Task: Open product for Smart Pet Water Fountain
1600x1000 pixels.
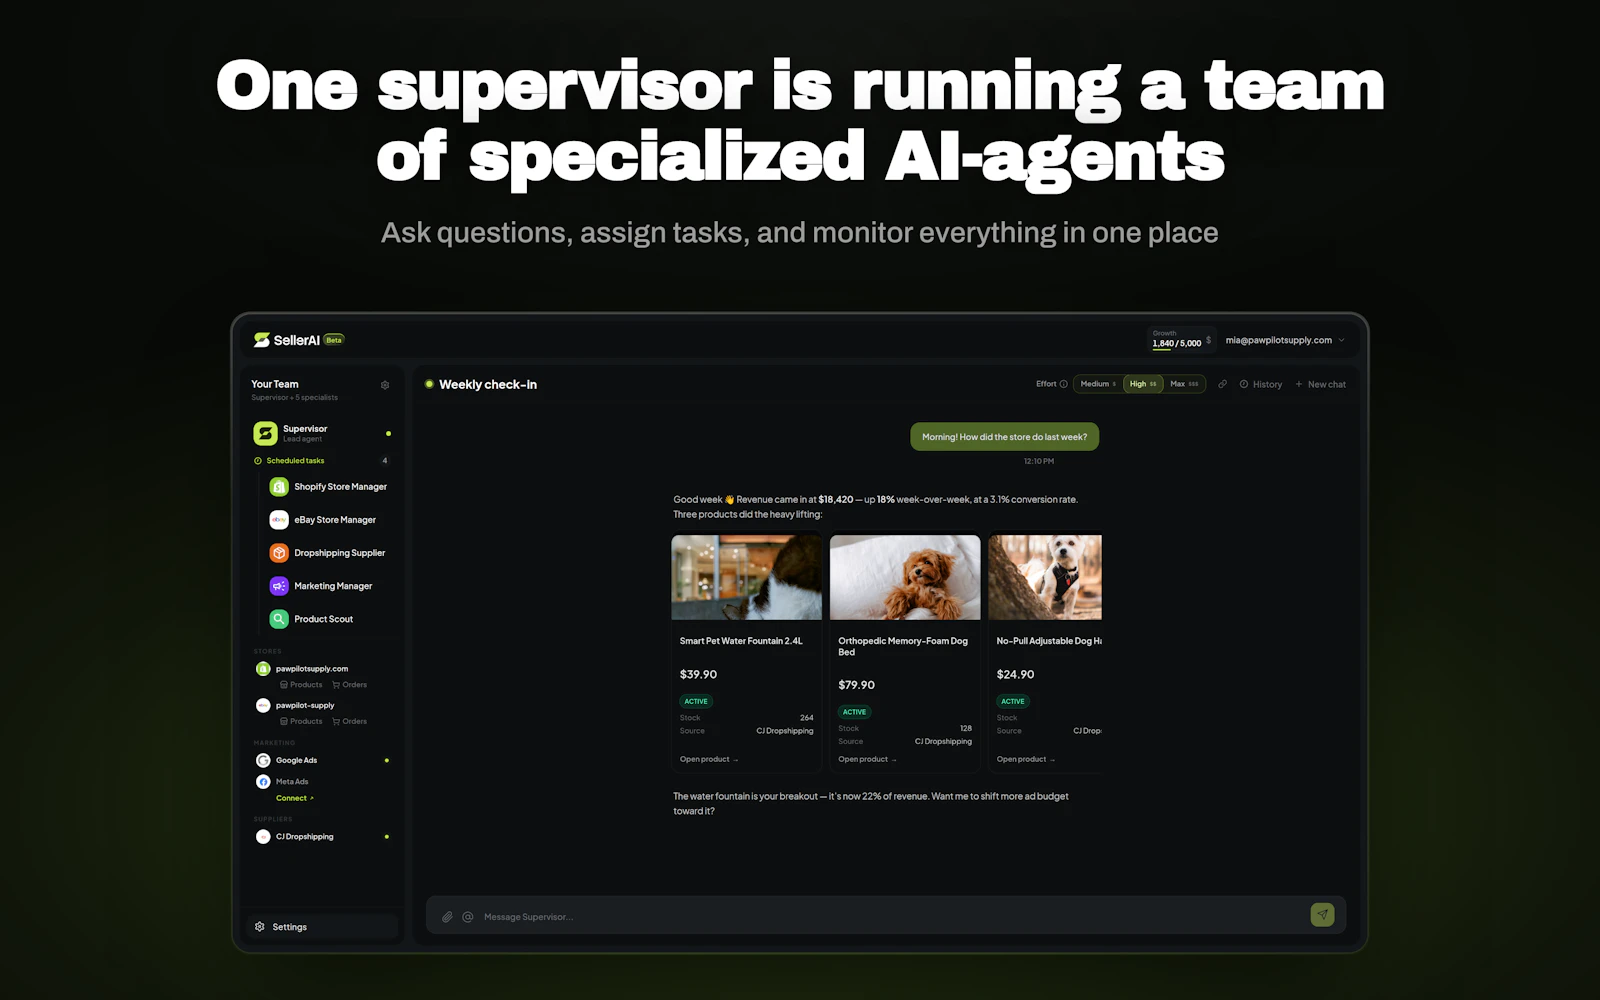Action: tap(709, 759)
